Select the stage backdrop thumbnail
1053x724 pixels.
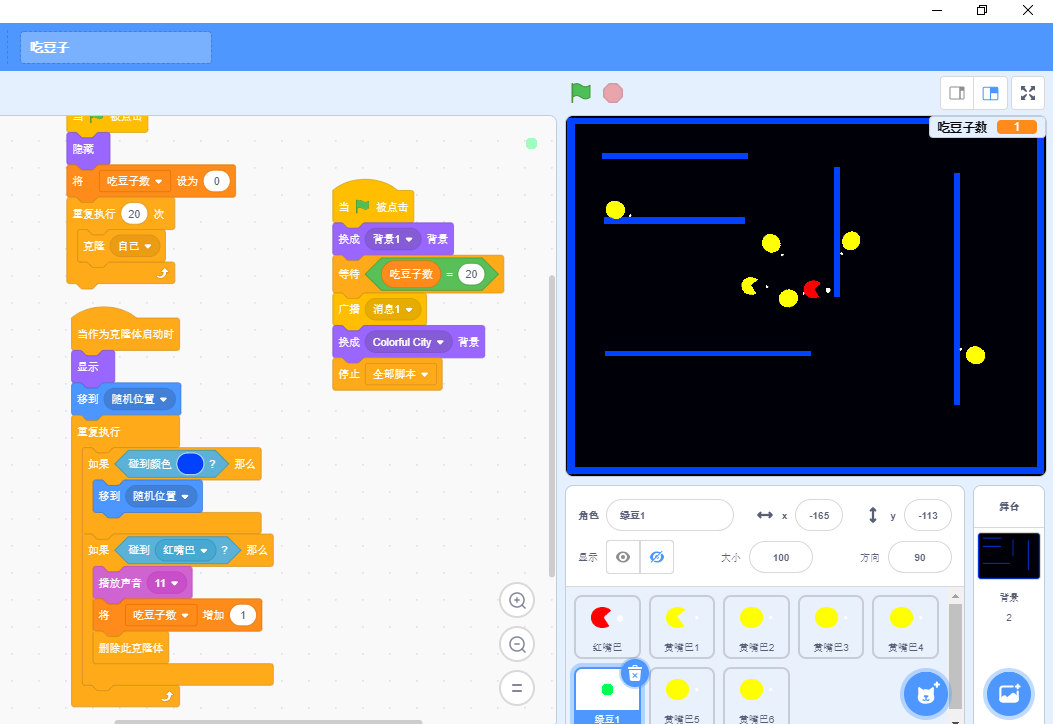(1009, 556)
